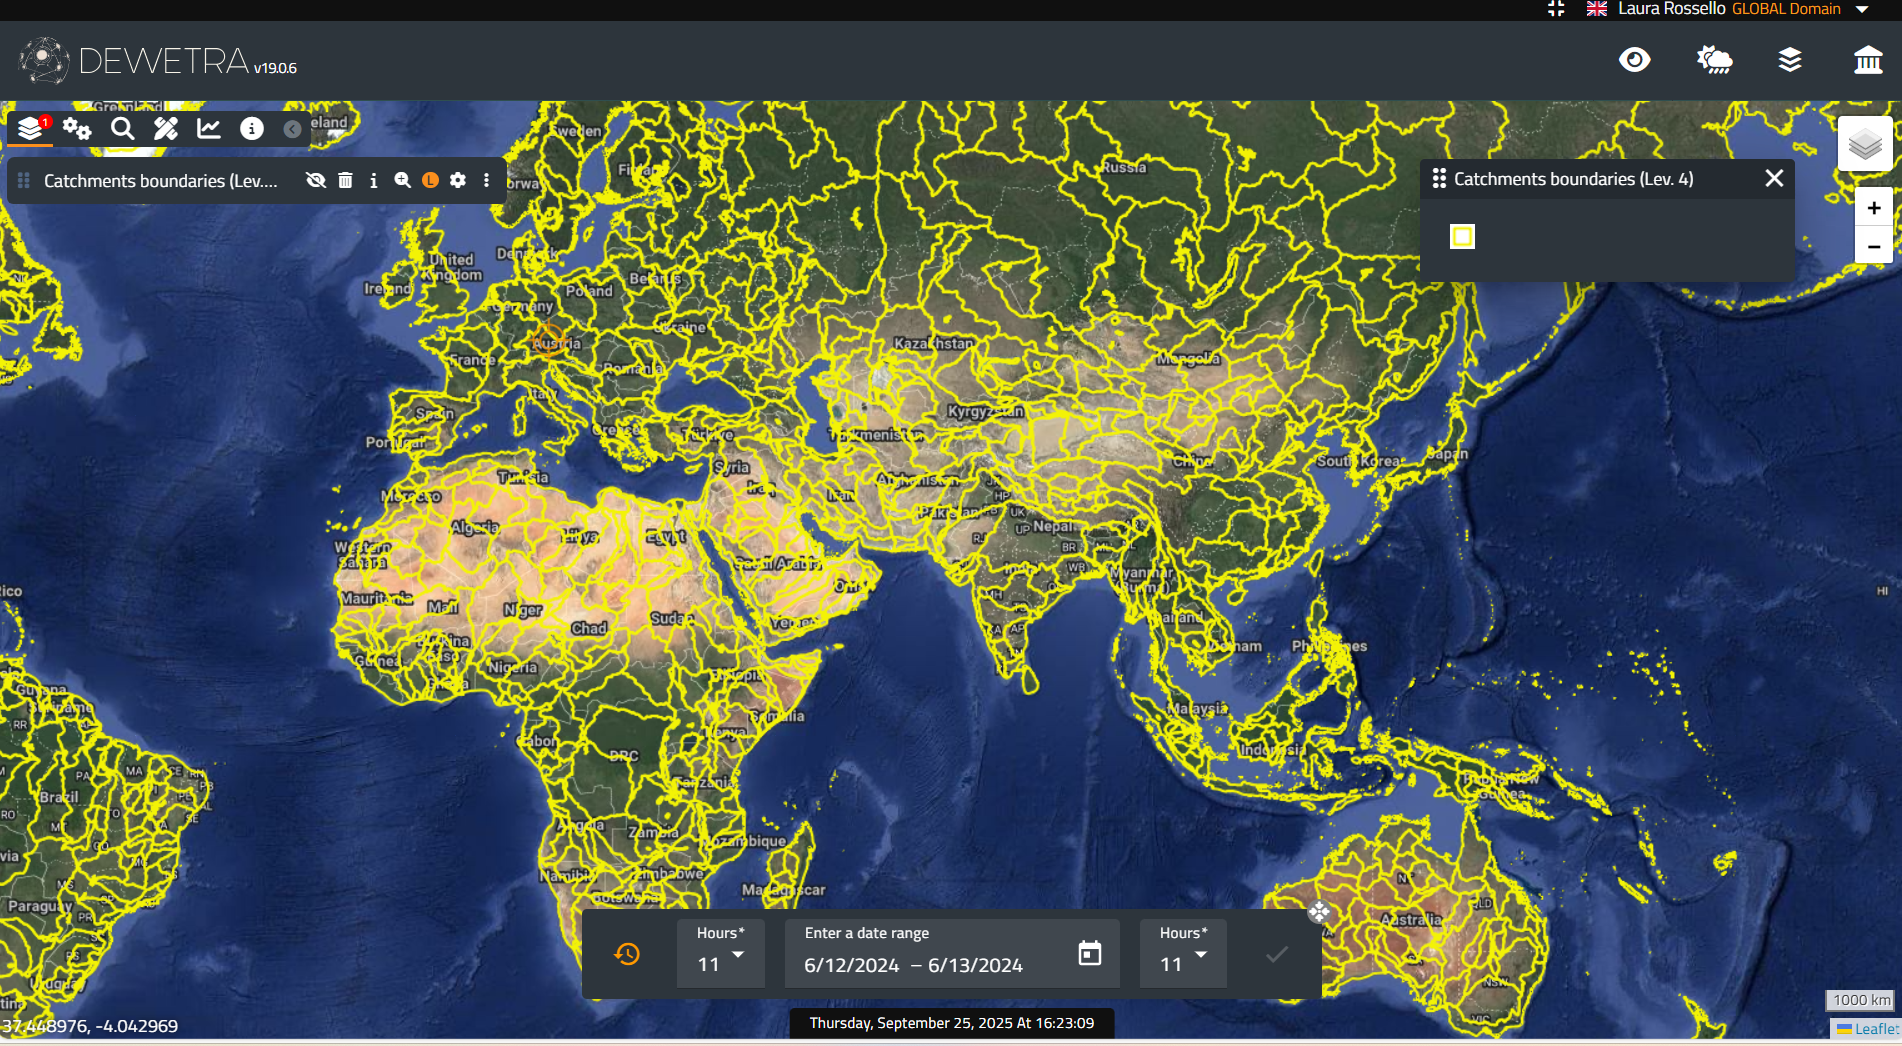Expand the Laura Rossello user dropdown
Viewport: 1902px width, 1046px height.
(1862, 9)
